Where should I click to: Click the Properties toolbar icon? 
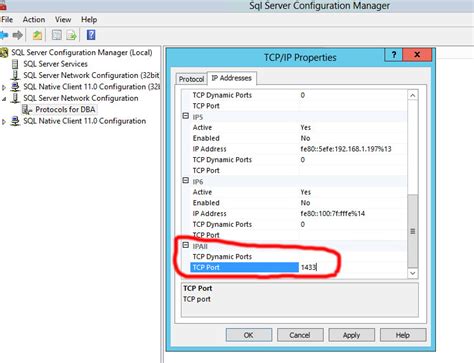(57, 35)
